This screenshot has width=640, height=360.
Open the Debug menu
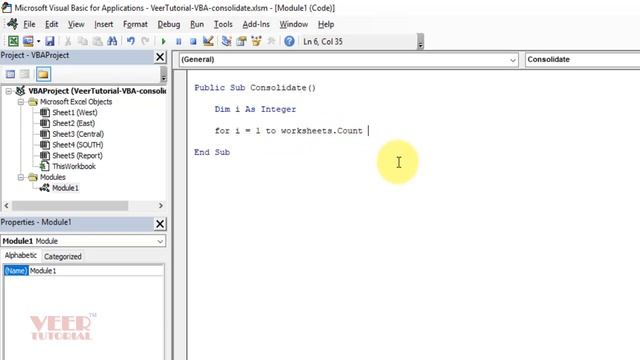pyautogui.click(x=169, y=24)
